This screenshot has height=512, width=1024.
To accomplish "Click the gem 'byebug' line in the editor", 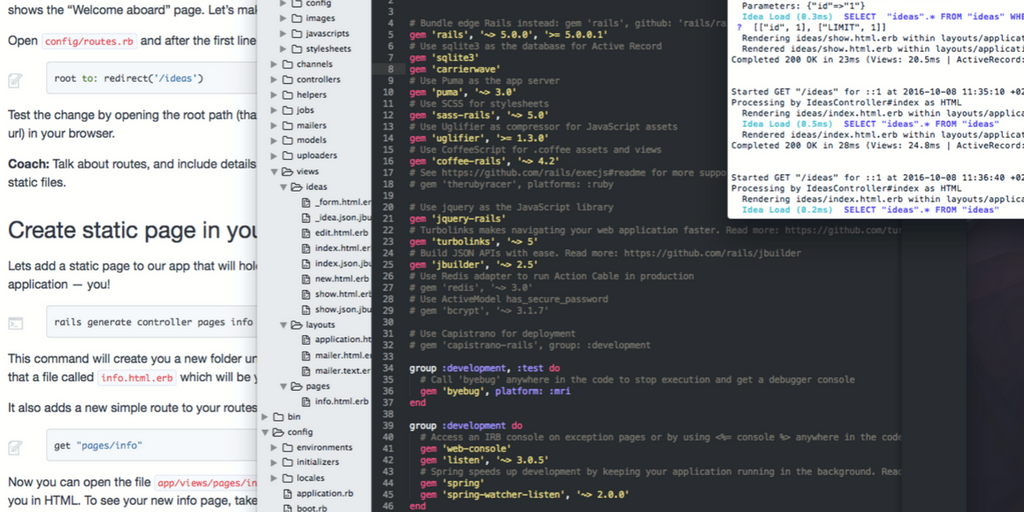I will [497, 391].
